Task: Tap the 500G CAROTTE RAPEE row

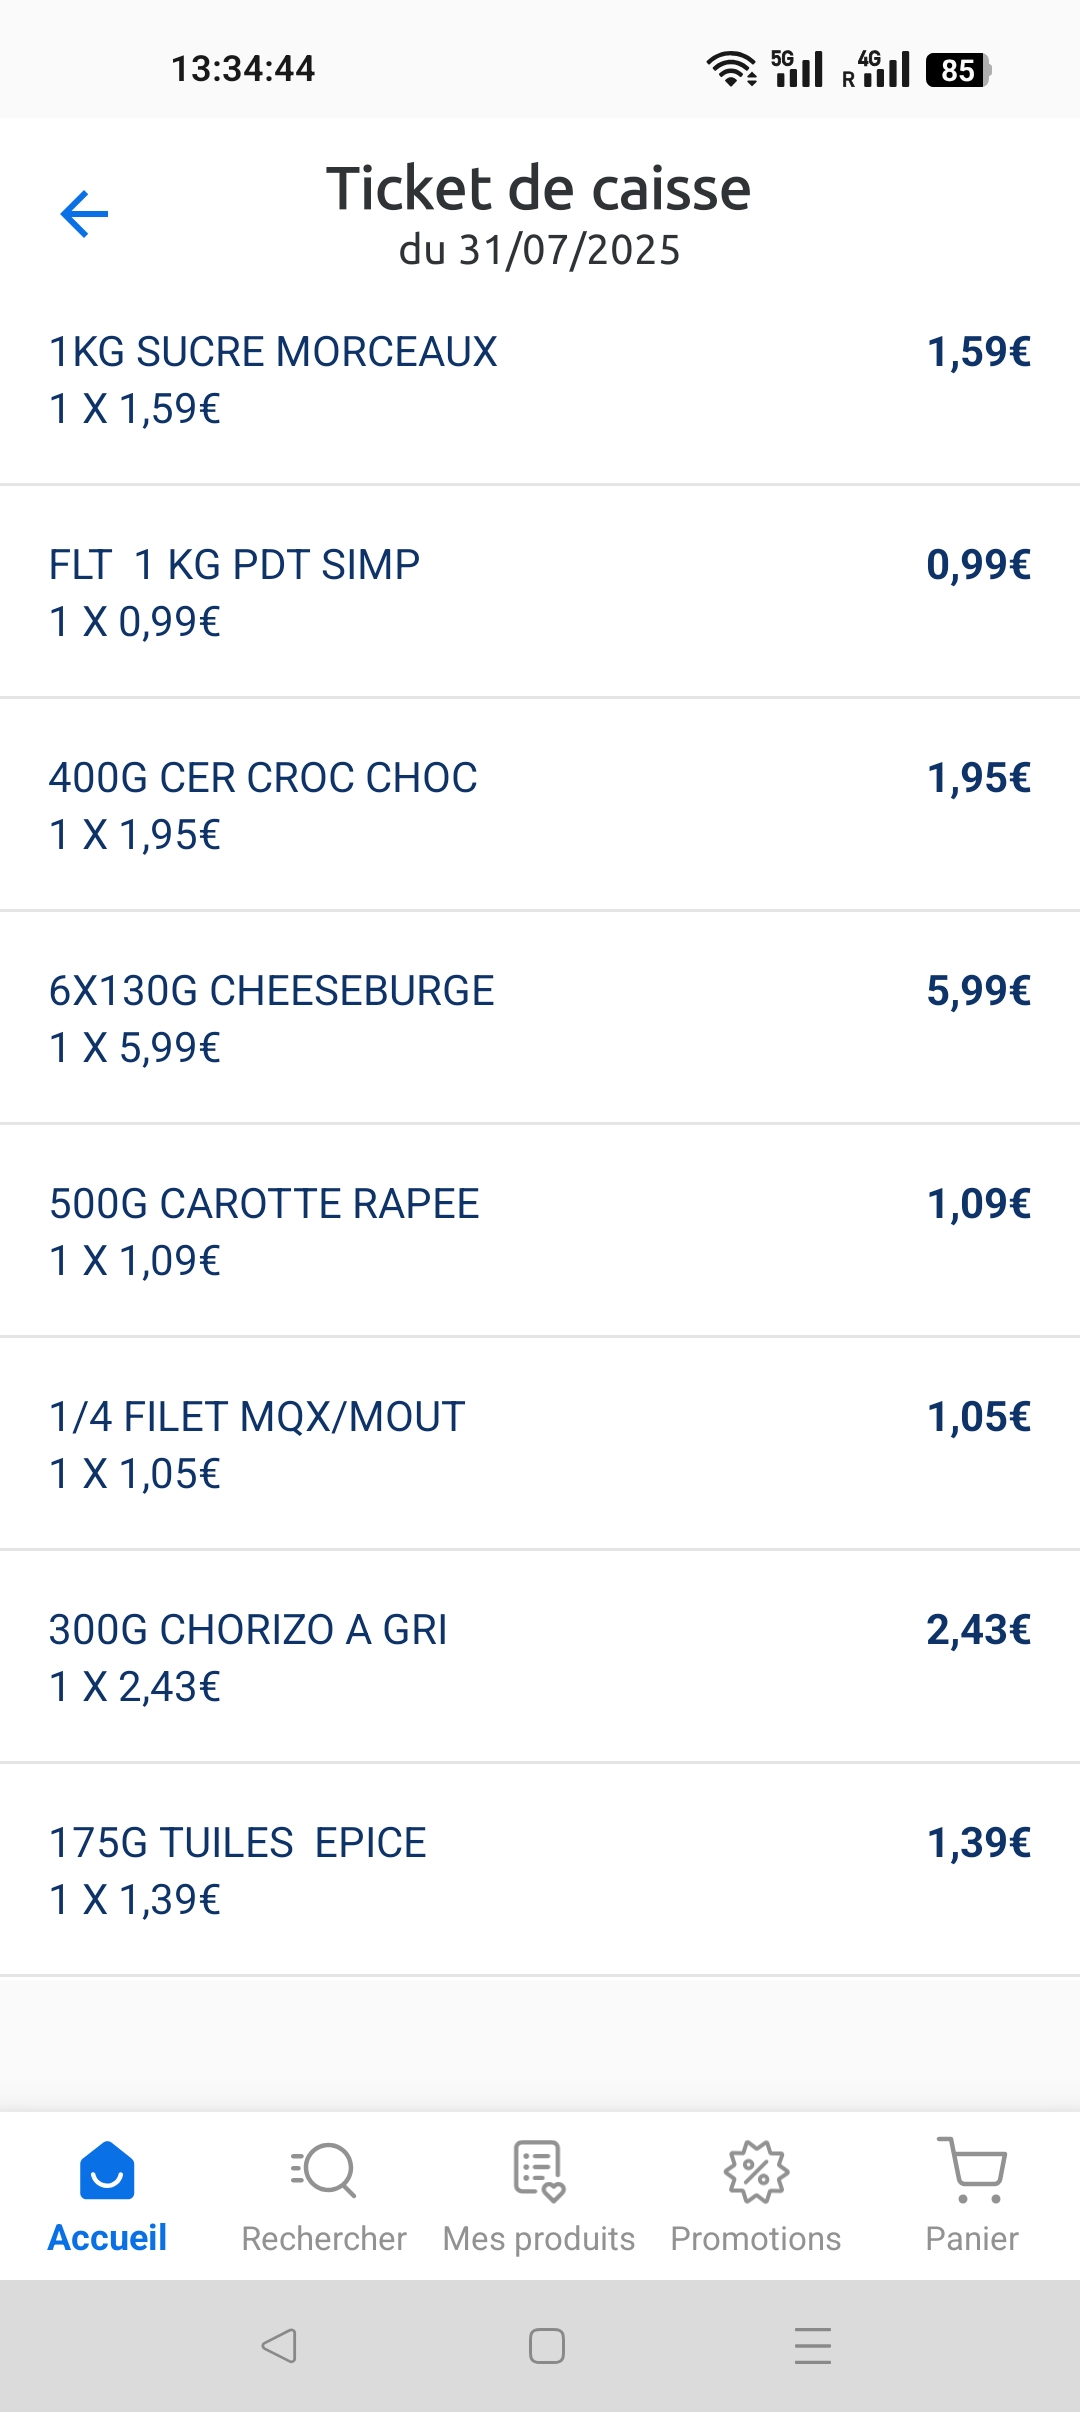Action: point(264,1204)
